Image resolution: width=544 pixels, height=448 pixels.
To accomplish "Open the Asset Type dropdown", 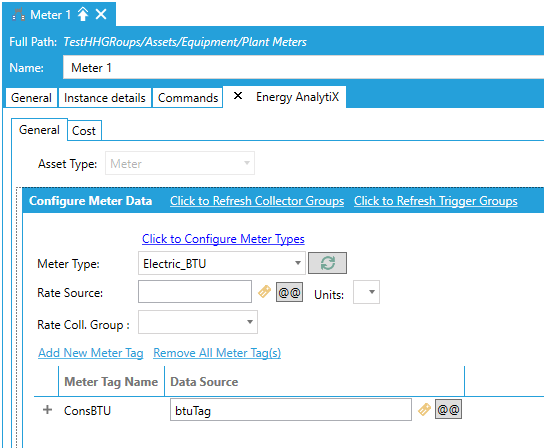I will click(180, 163).
